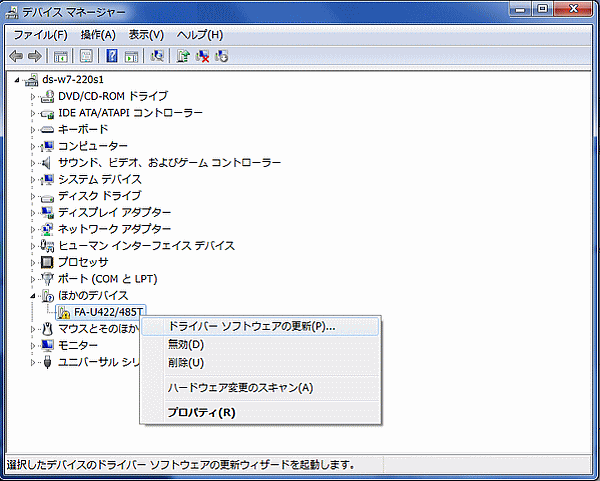The width and height of the screenshot is (600, 481).
Task: Click the プロセッサ chip icon
Action: click(x=47, y=263)
